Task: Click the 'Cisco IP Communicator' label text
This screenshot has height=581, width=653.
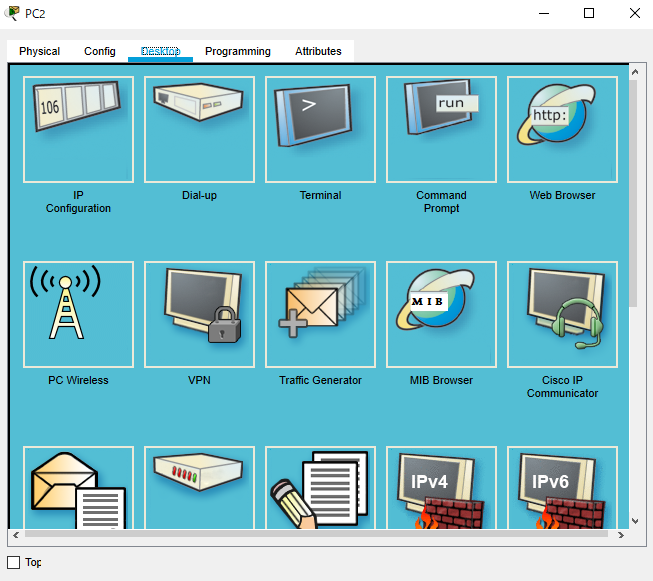Action: click(562, 387)
